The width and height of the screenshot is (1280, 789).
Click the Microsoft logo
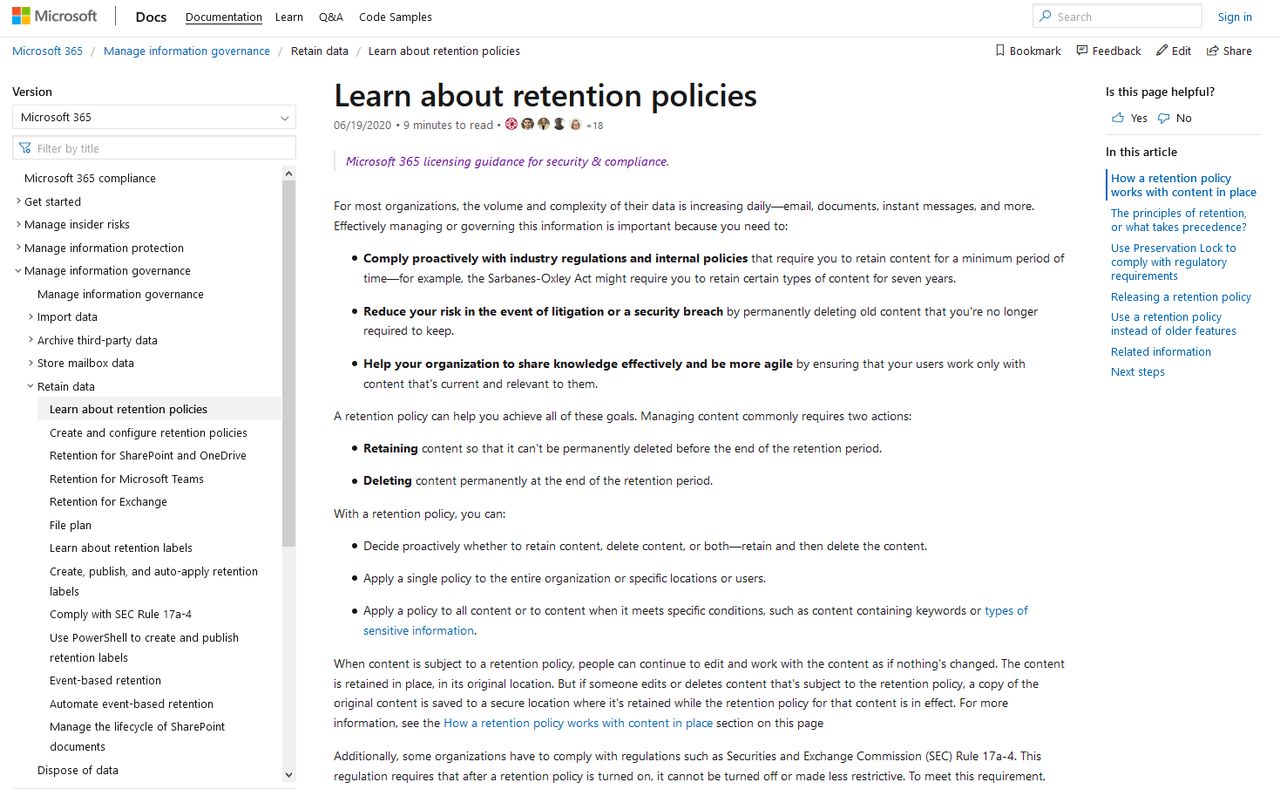click(x=55, y=17)
